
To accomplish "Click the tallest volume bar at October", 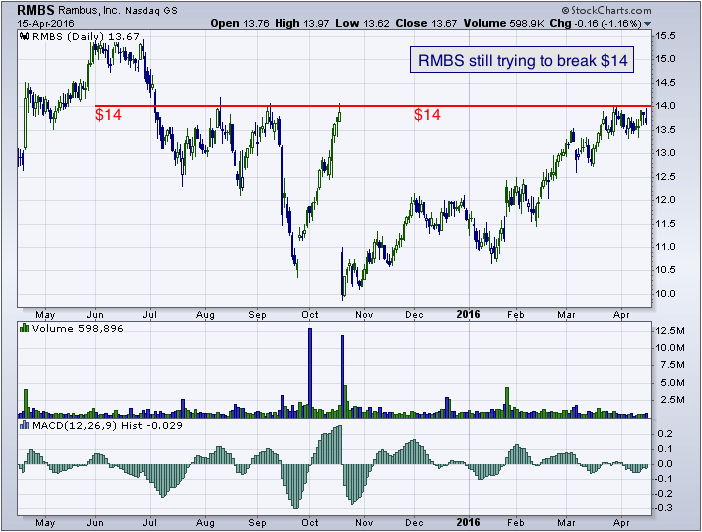I will coord(310,373).
